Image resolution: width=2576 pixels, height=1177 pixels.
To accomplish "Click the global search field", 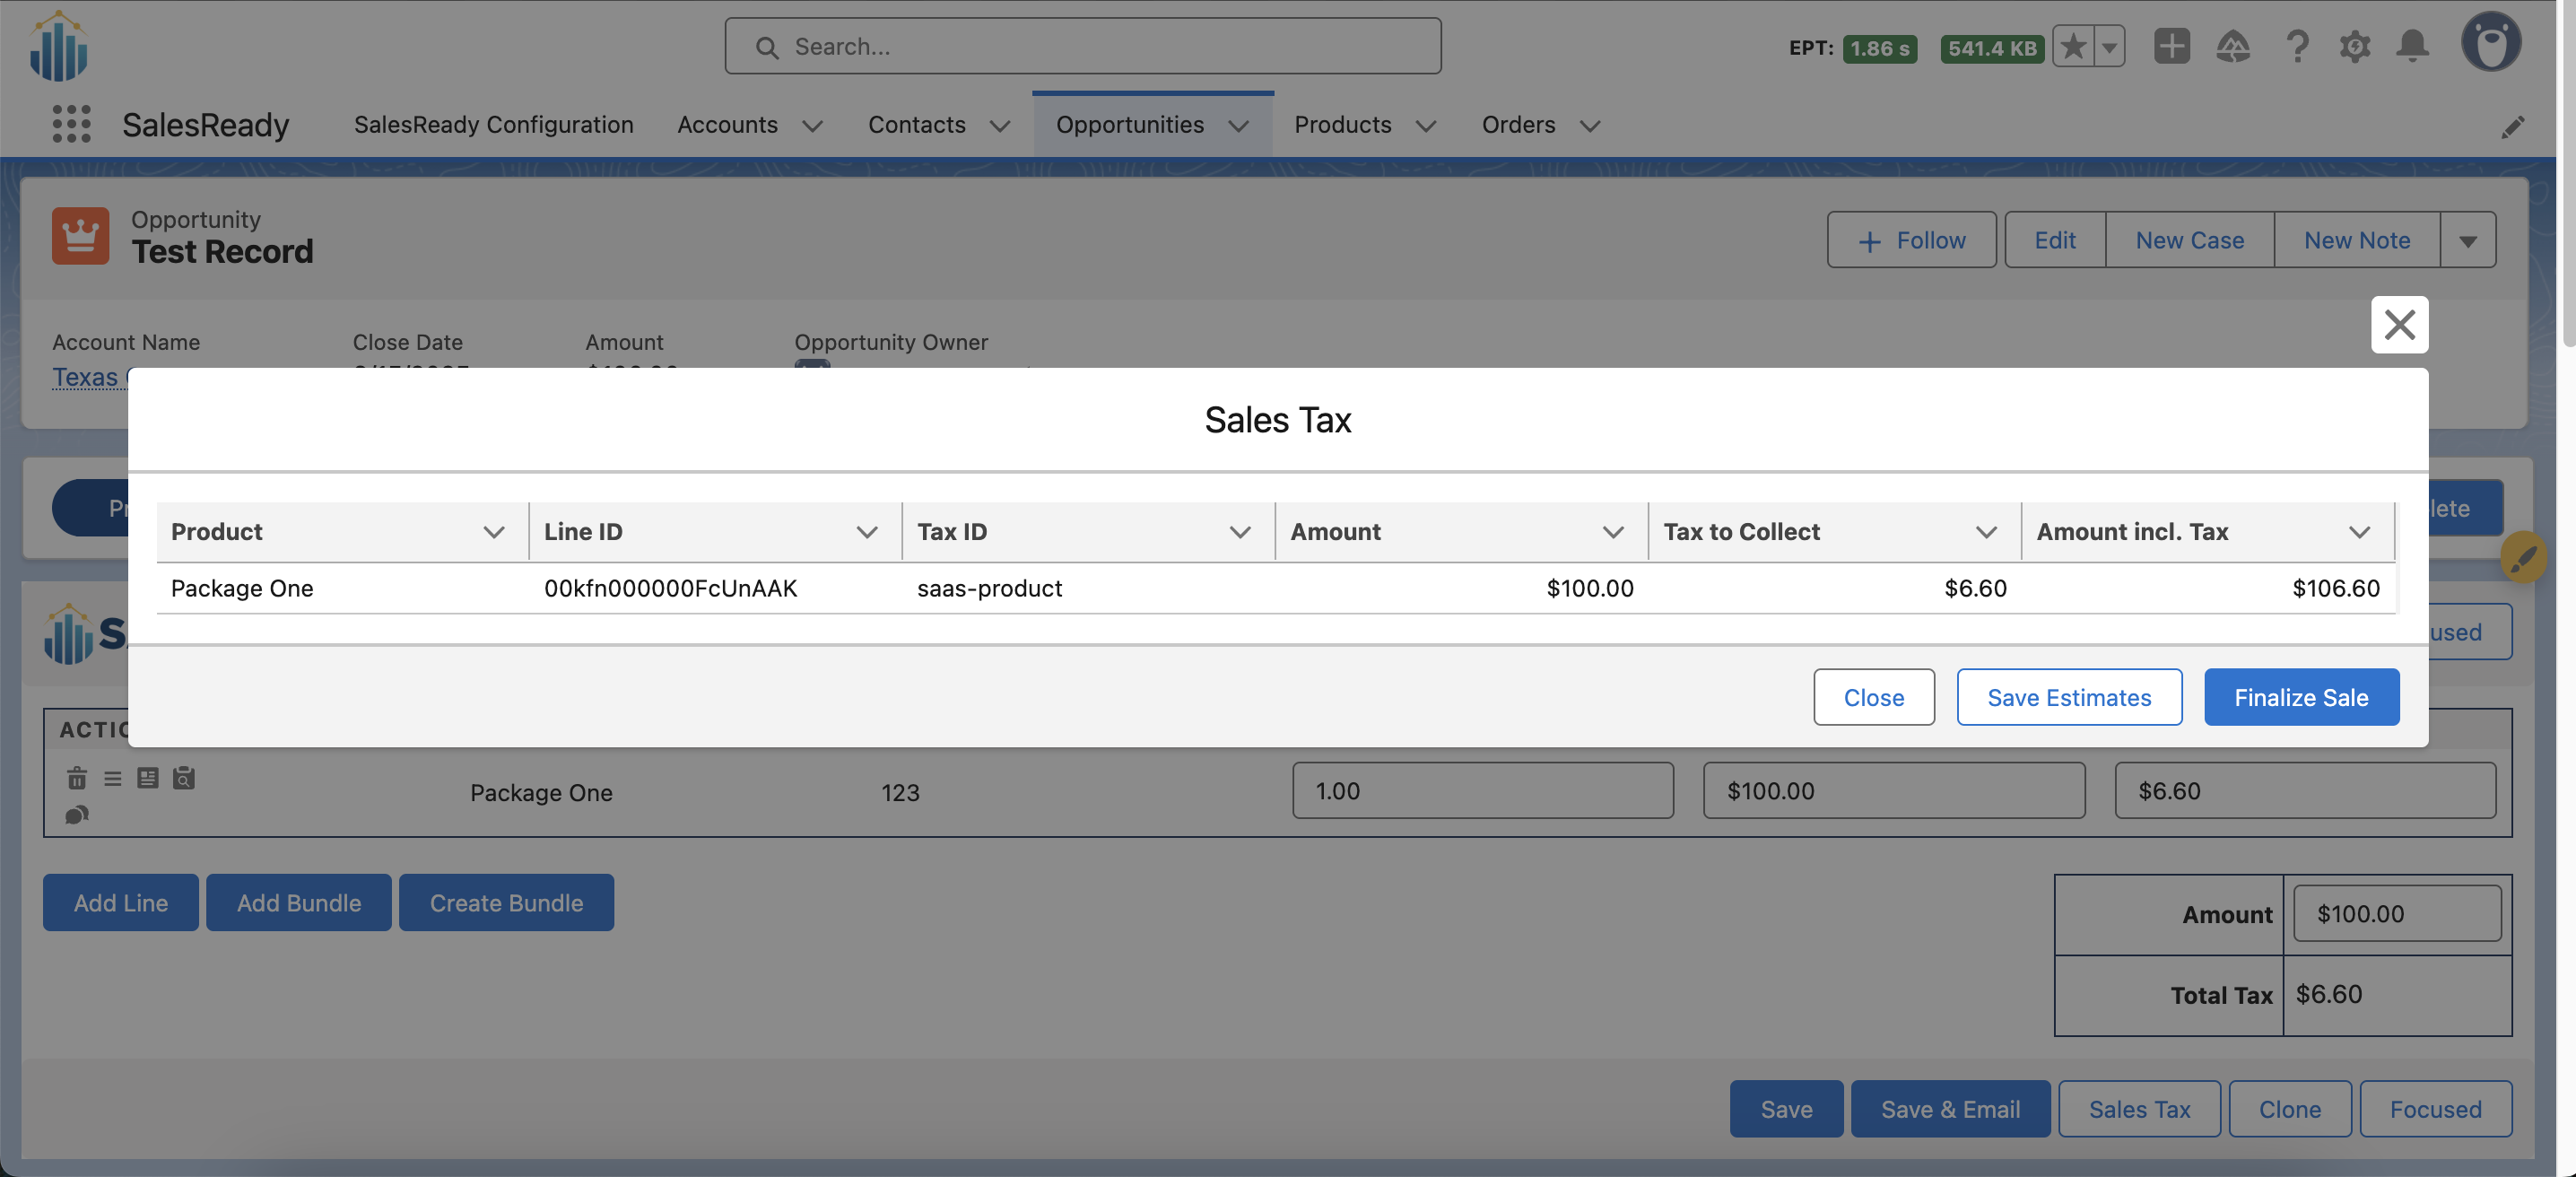I will 1082,46.
